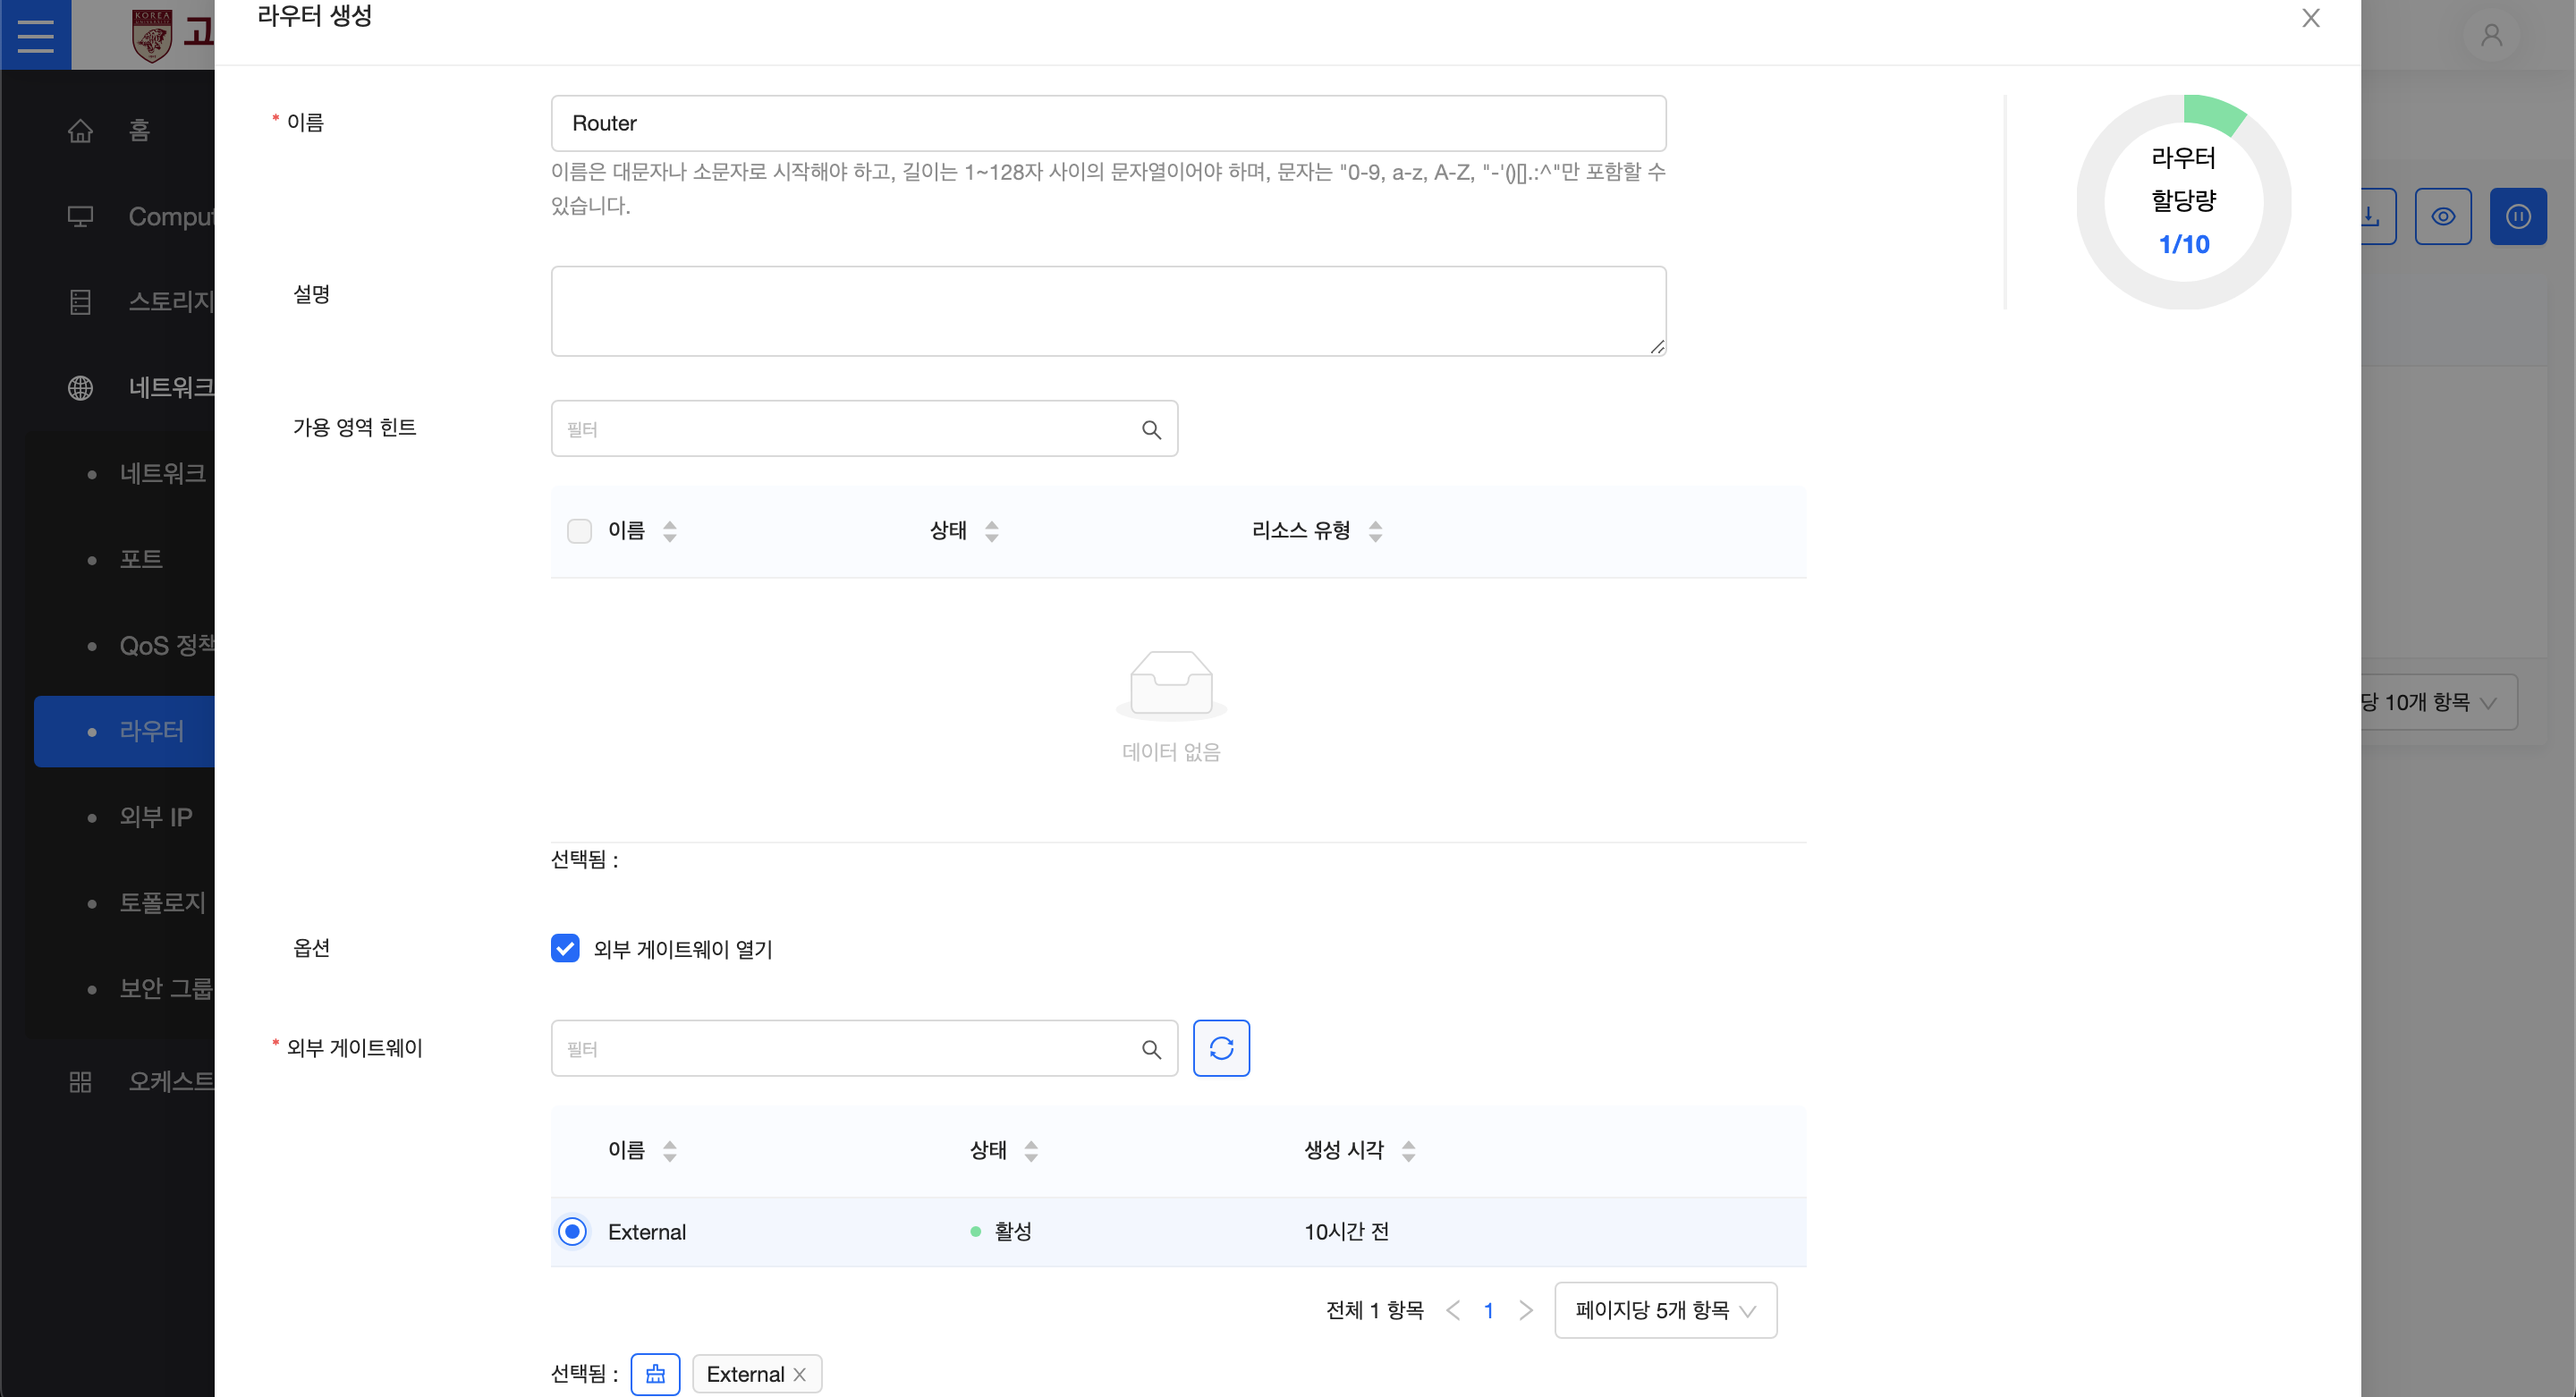The width and height of the screenshot is (2576, 1397).
Task: Sort the availability zone table by 리소스 유형
Action: [1375, 531]
